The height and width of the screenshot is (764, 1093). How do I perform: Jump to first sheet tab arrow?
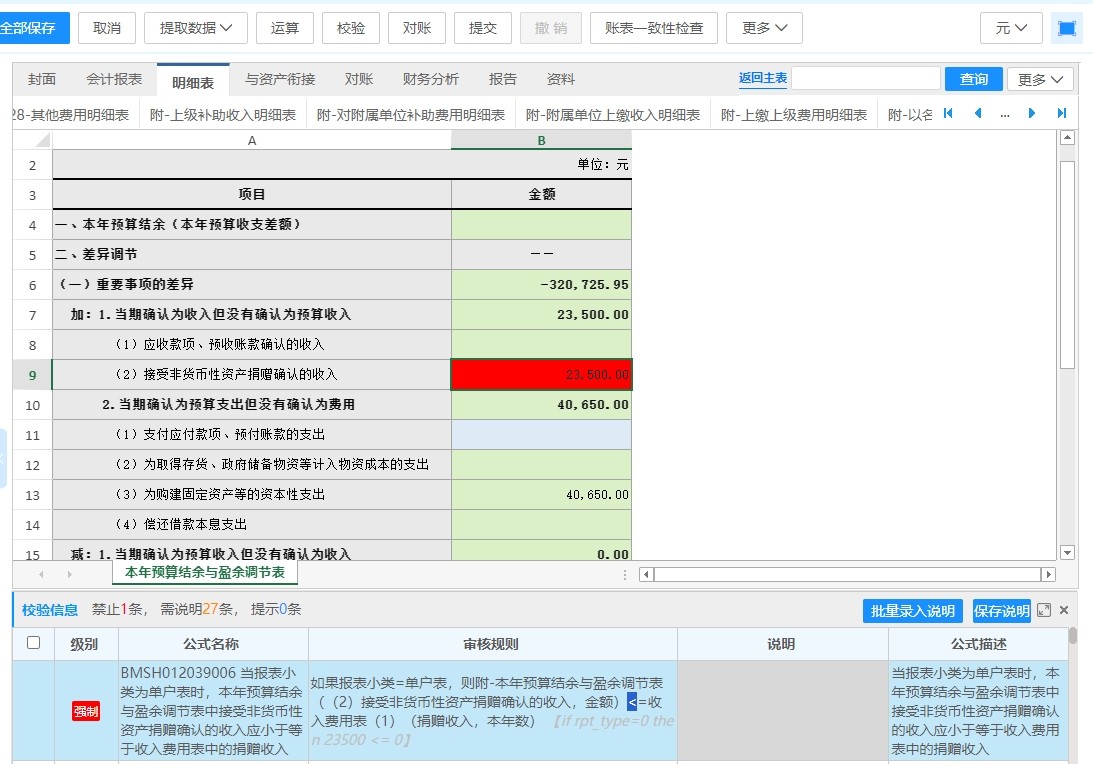(x=948, y=114)
